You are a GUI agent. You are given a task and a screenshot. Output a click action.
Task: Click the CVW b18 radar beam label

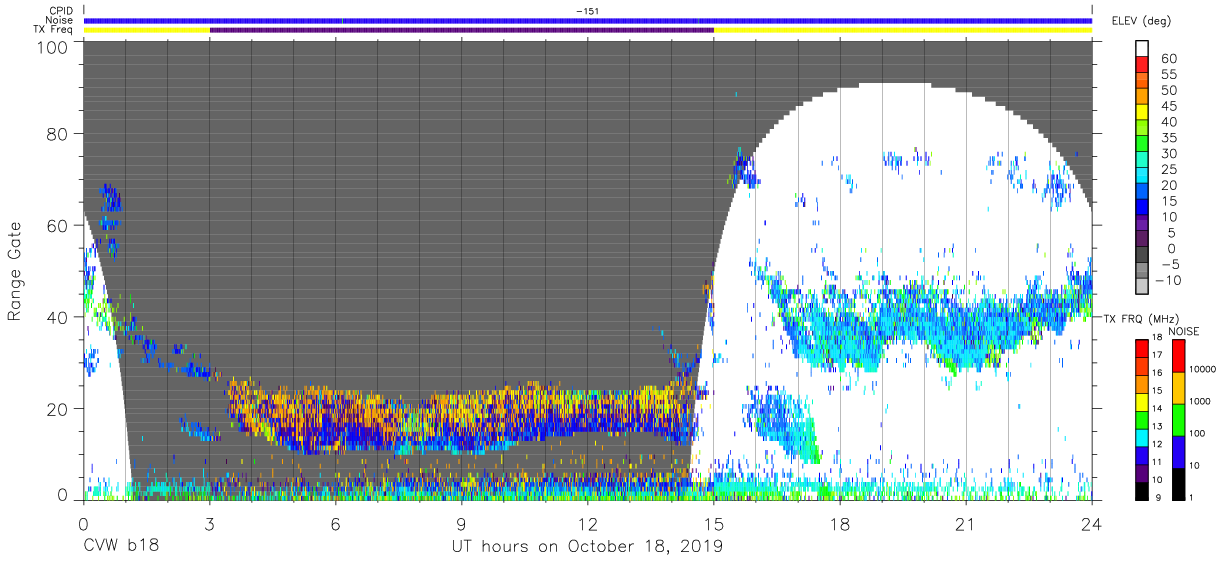[121, 546]
